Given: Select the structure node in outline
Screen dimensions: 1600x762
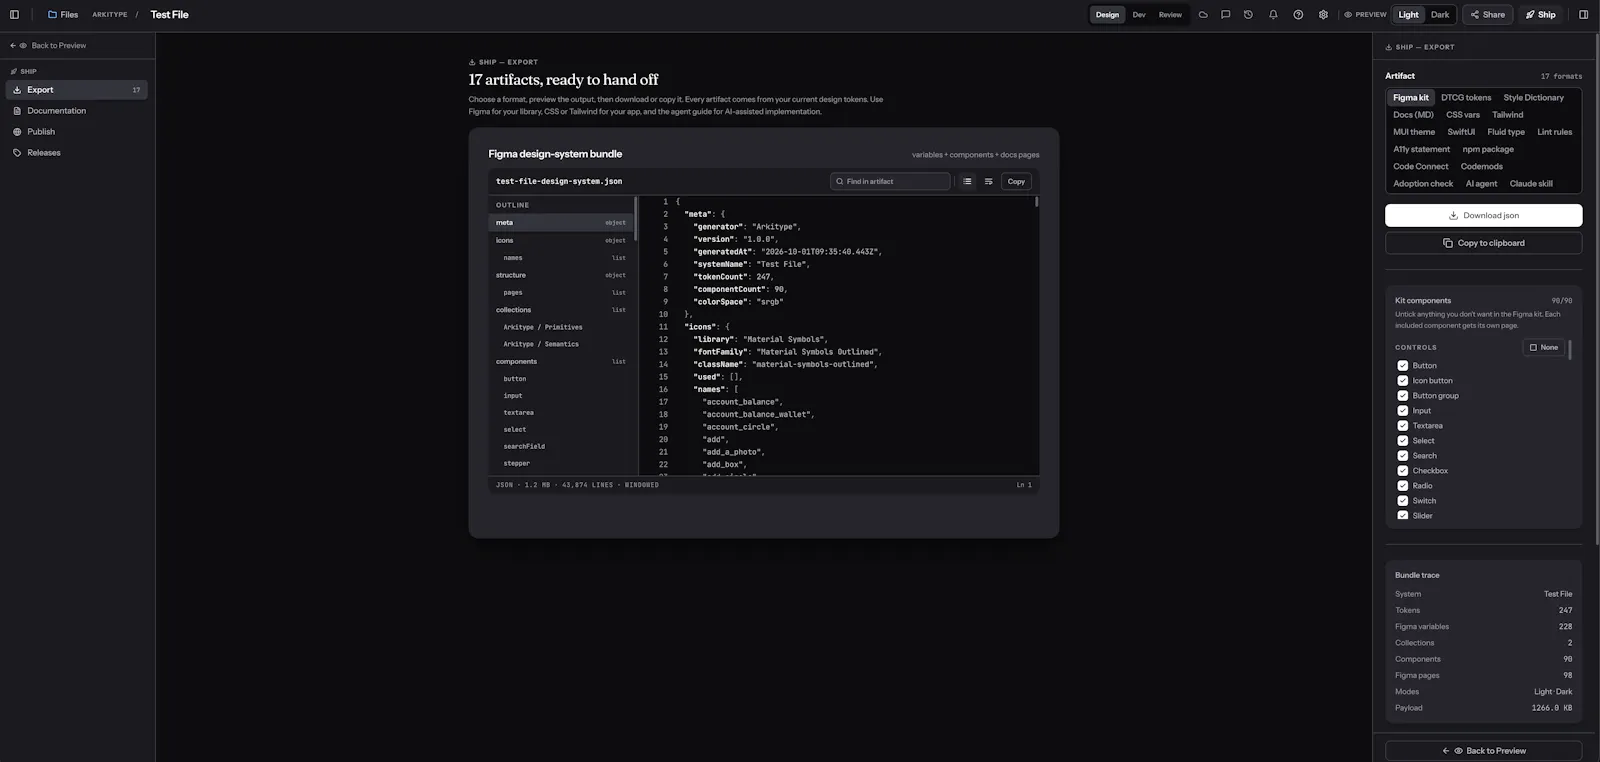Looking at the screenshot, I should (x=561, y=275).
